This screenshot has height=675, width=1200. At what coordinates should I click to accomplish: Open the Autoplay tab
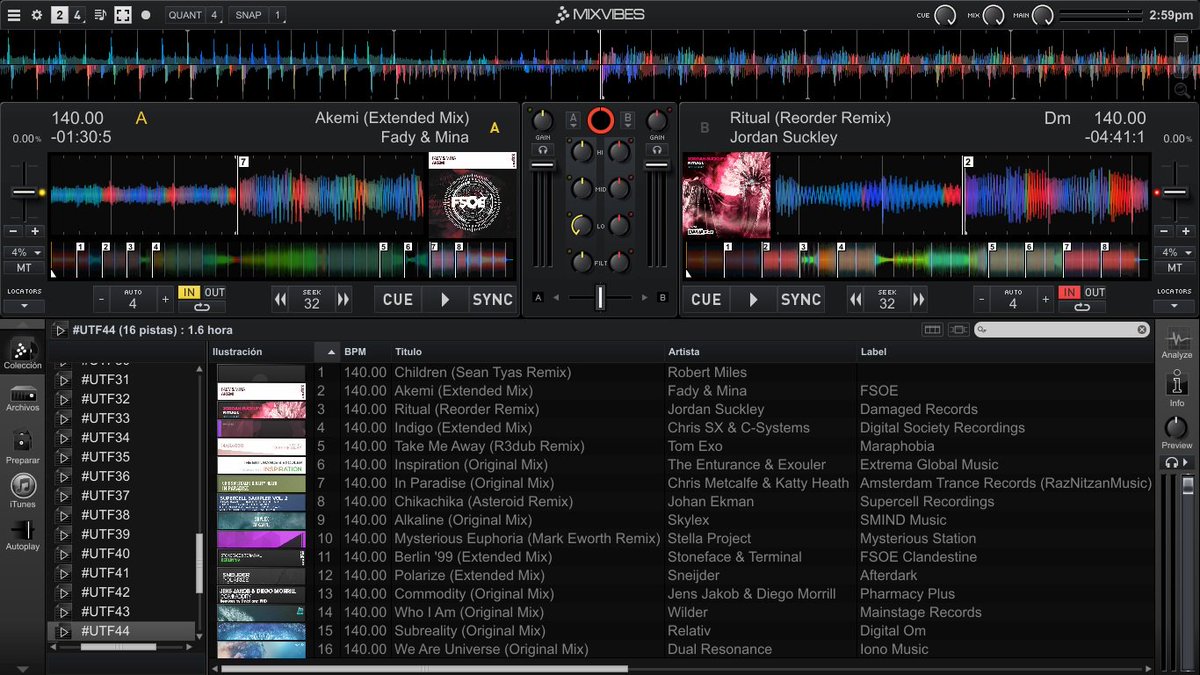click(23, 536)
